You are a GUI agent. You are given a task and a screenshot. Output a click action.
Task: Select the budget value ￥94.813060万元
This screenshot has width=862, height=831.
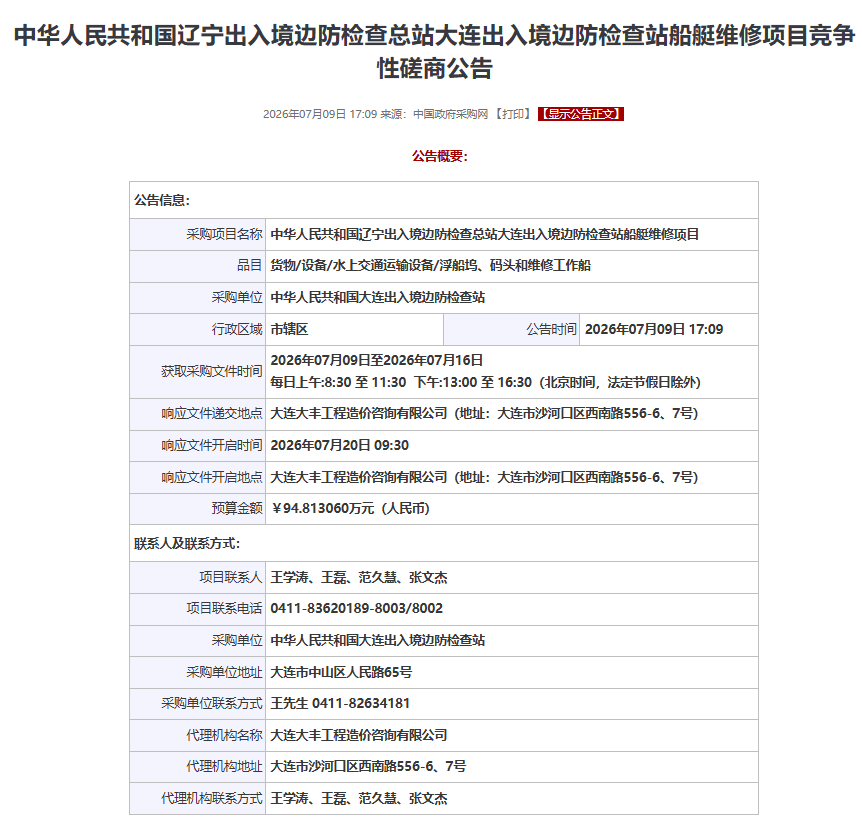(x=350, y=508)
